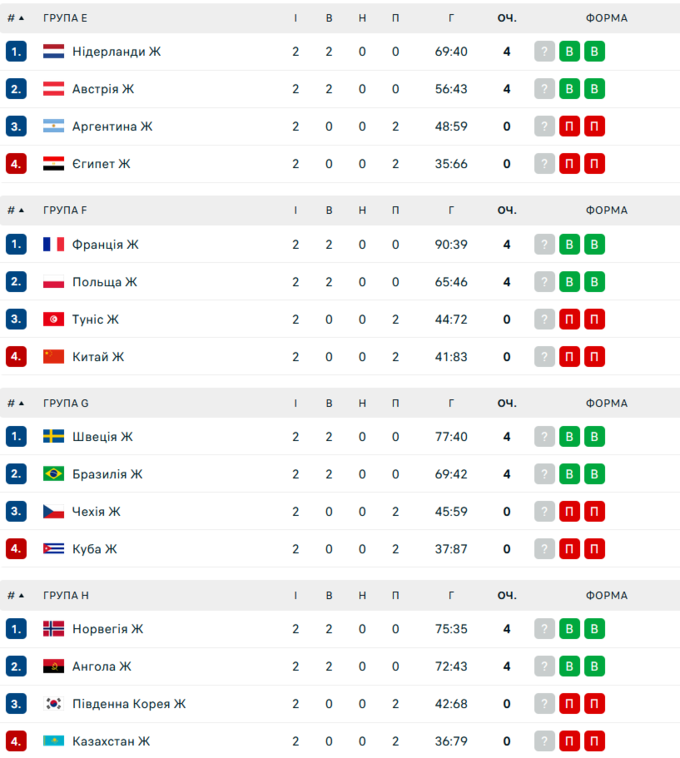
Task: Click the ОЧ. column header in Група F
Action: point(507,210)
